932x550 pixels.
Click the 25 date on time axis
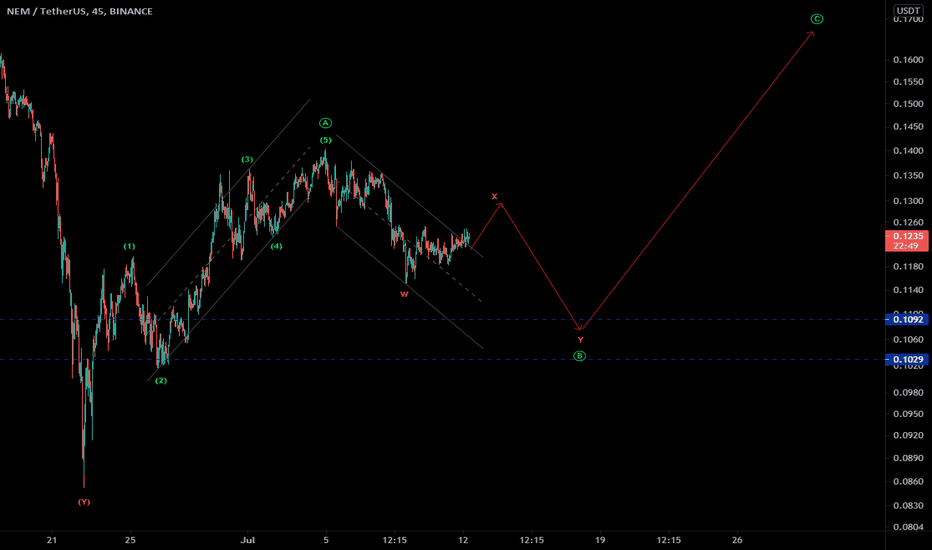tap(130, 540)
